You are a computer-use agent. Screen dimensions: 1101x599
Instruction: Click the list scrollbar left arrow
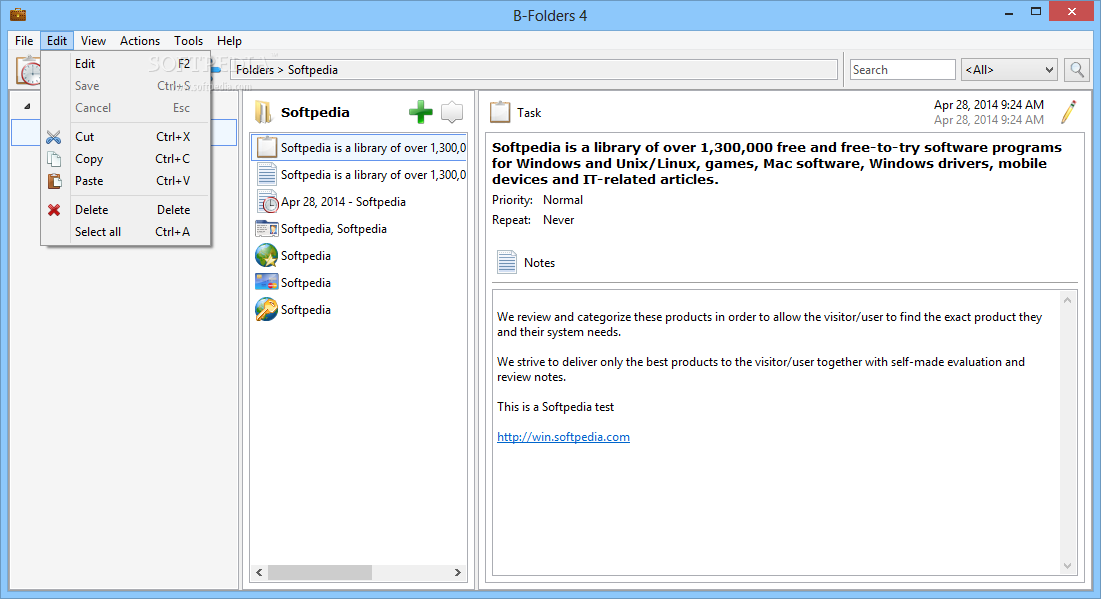tap(259, 572)
